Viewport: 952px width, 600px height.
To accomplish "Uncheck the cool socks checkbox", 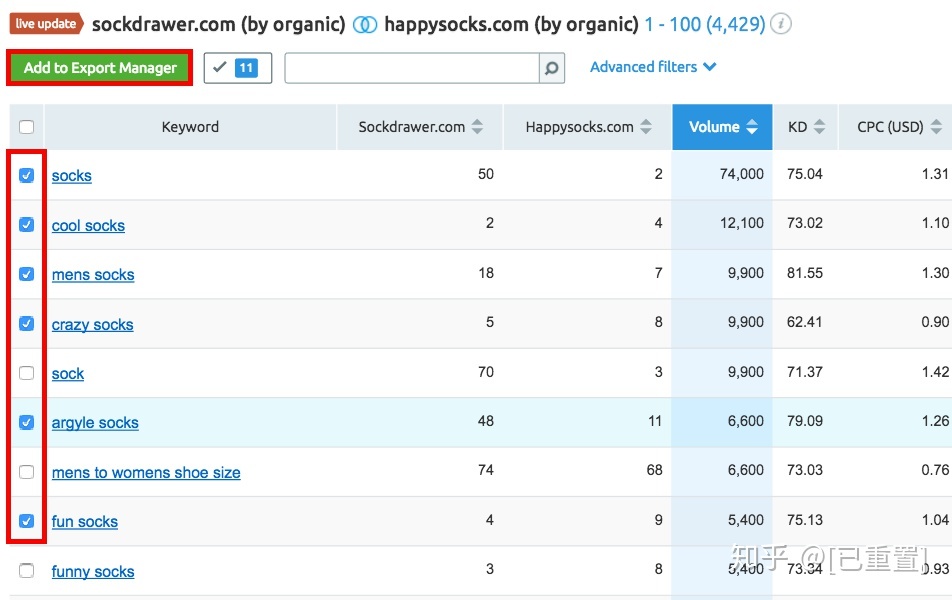I will tap(27, 225).
